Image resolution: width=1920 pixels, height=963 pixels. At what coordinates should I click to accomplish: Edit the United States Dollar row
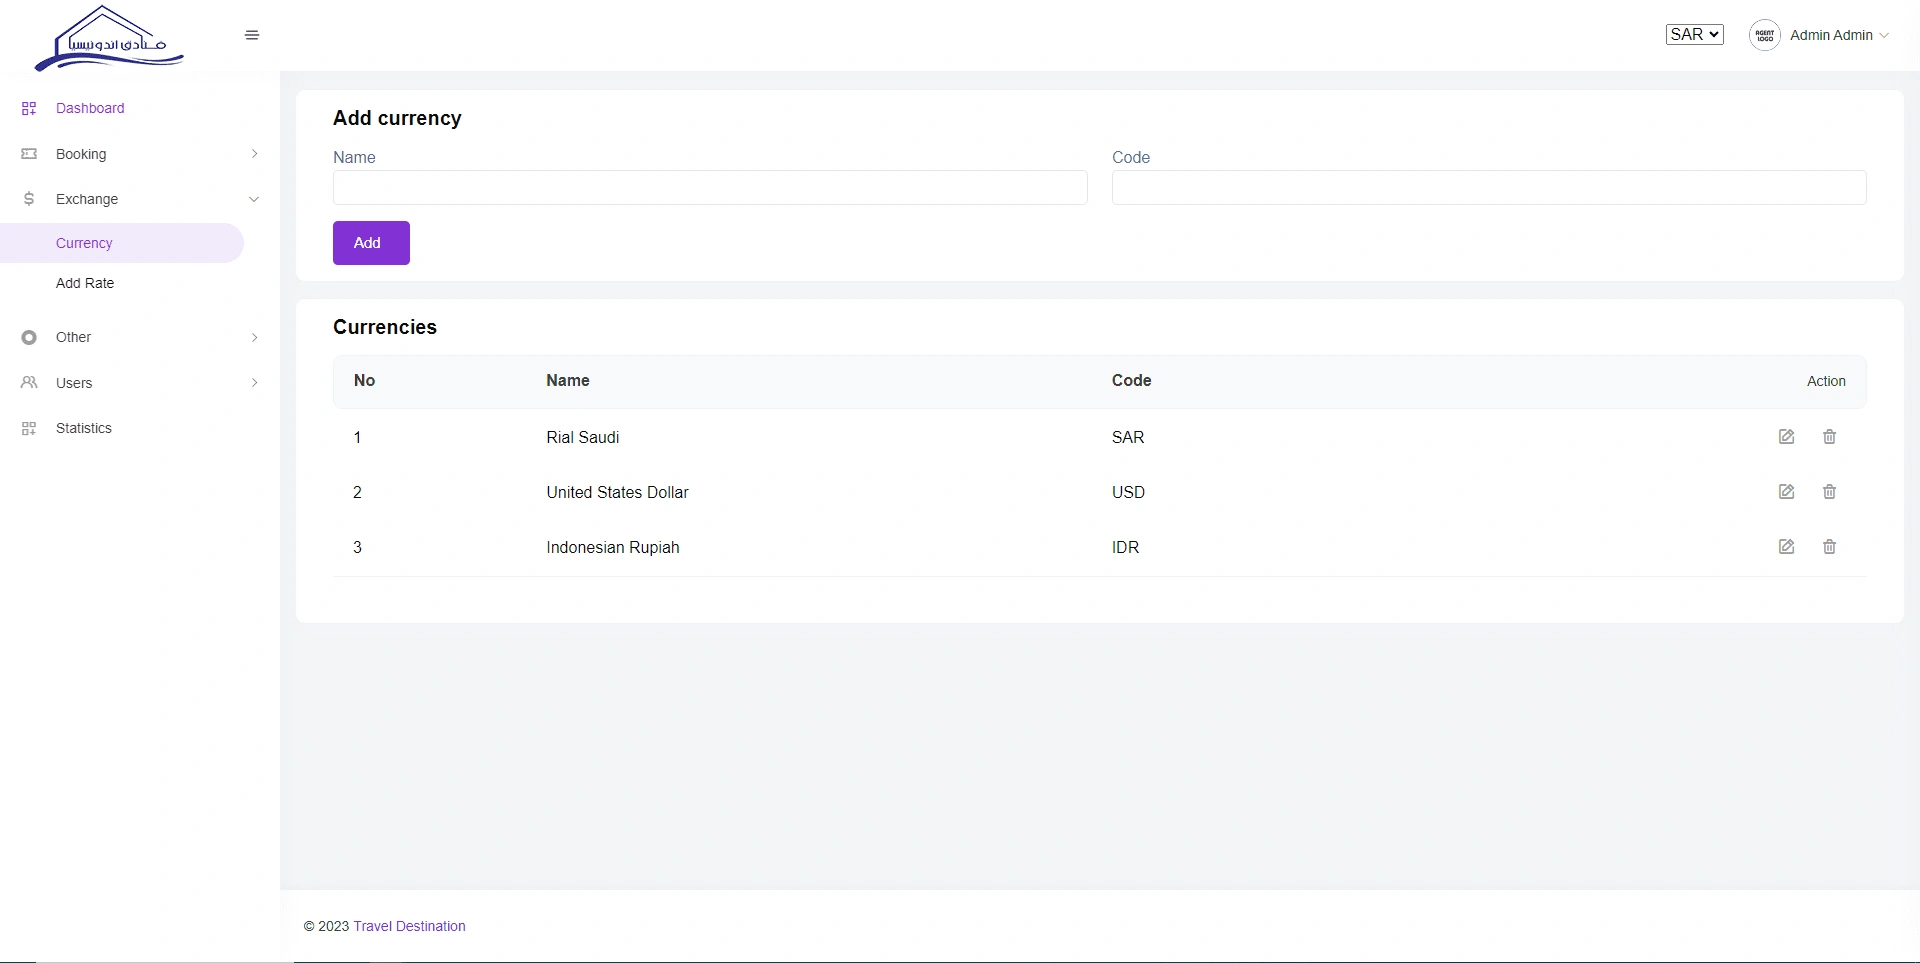point(1787,492)
